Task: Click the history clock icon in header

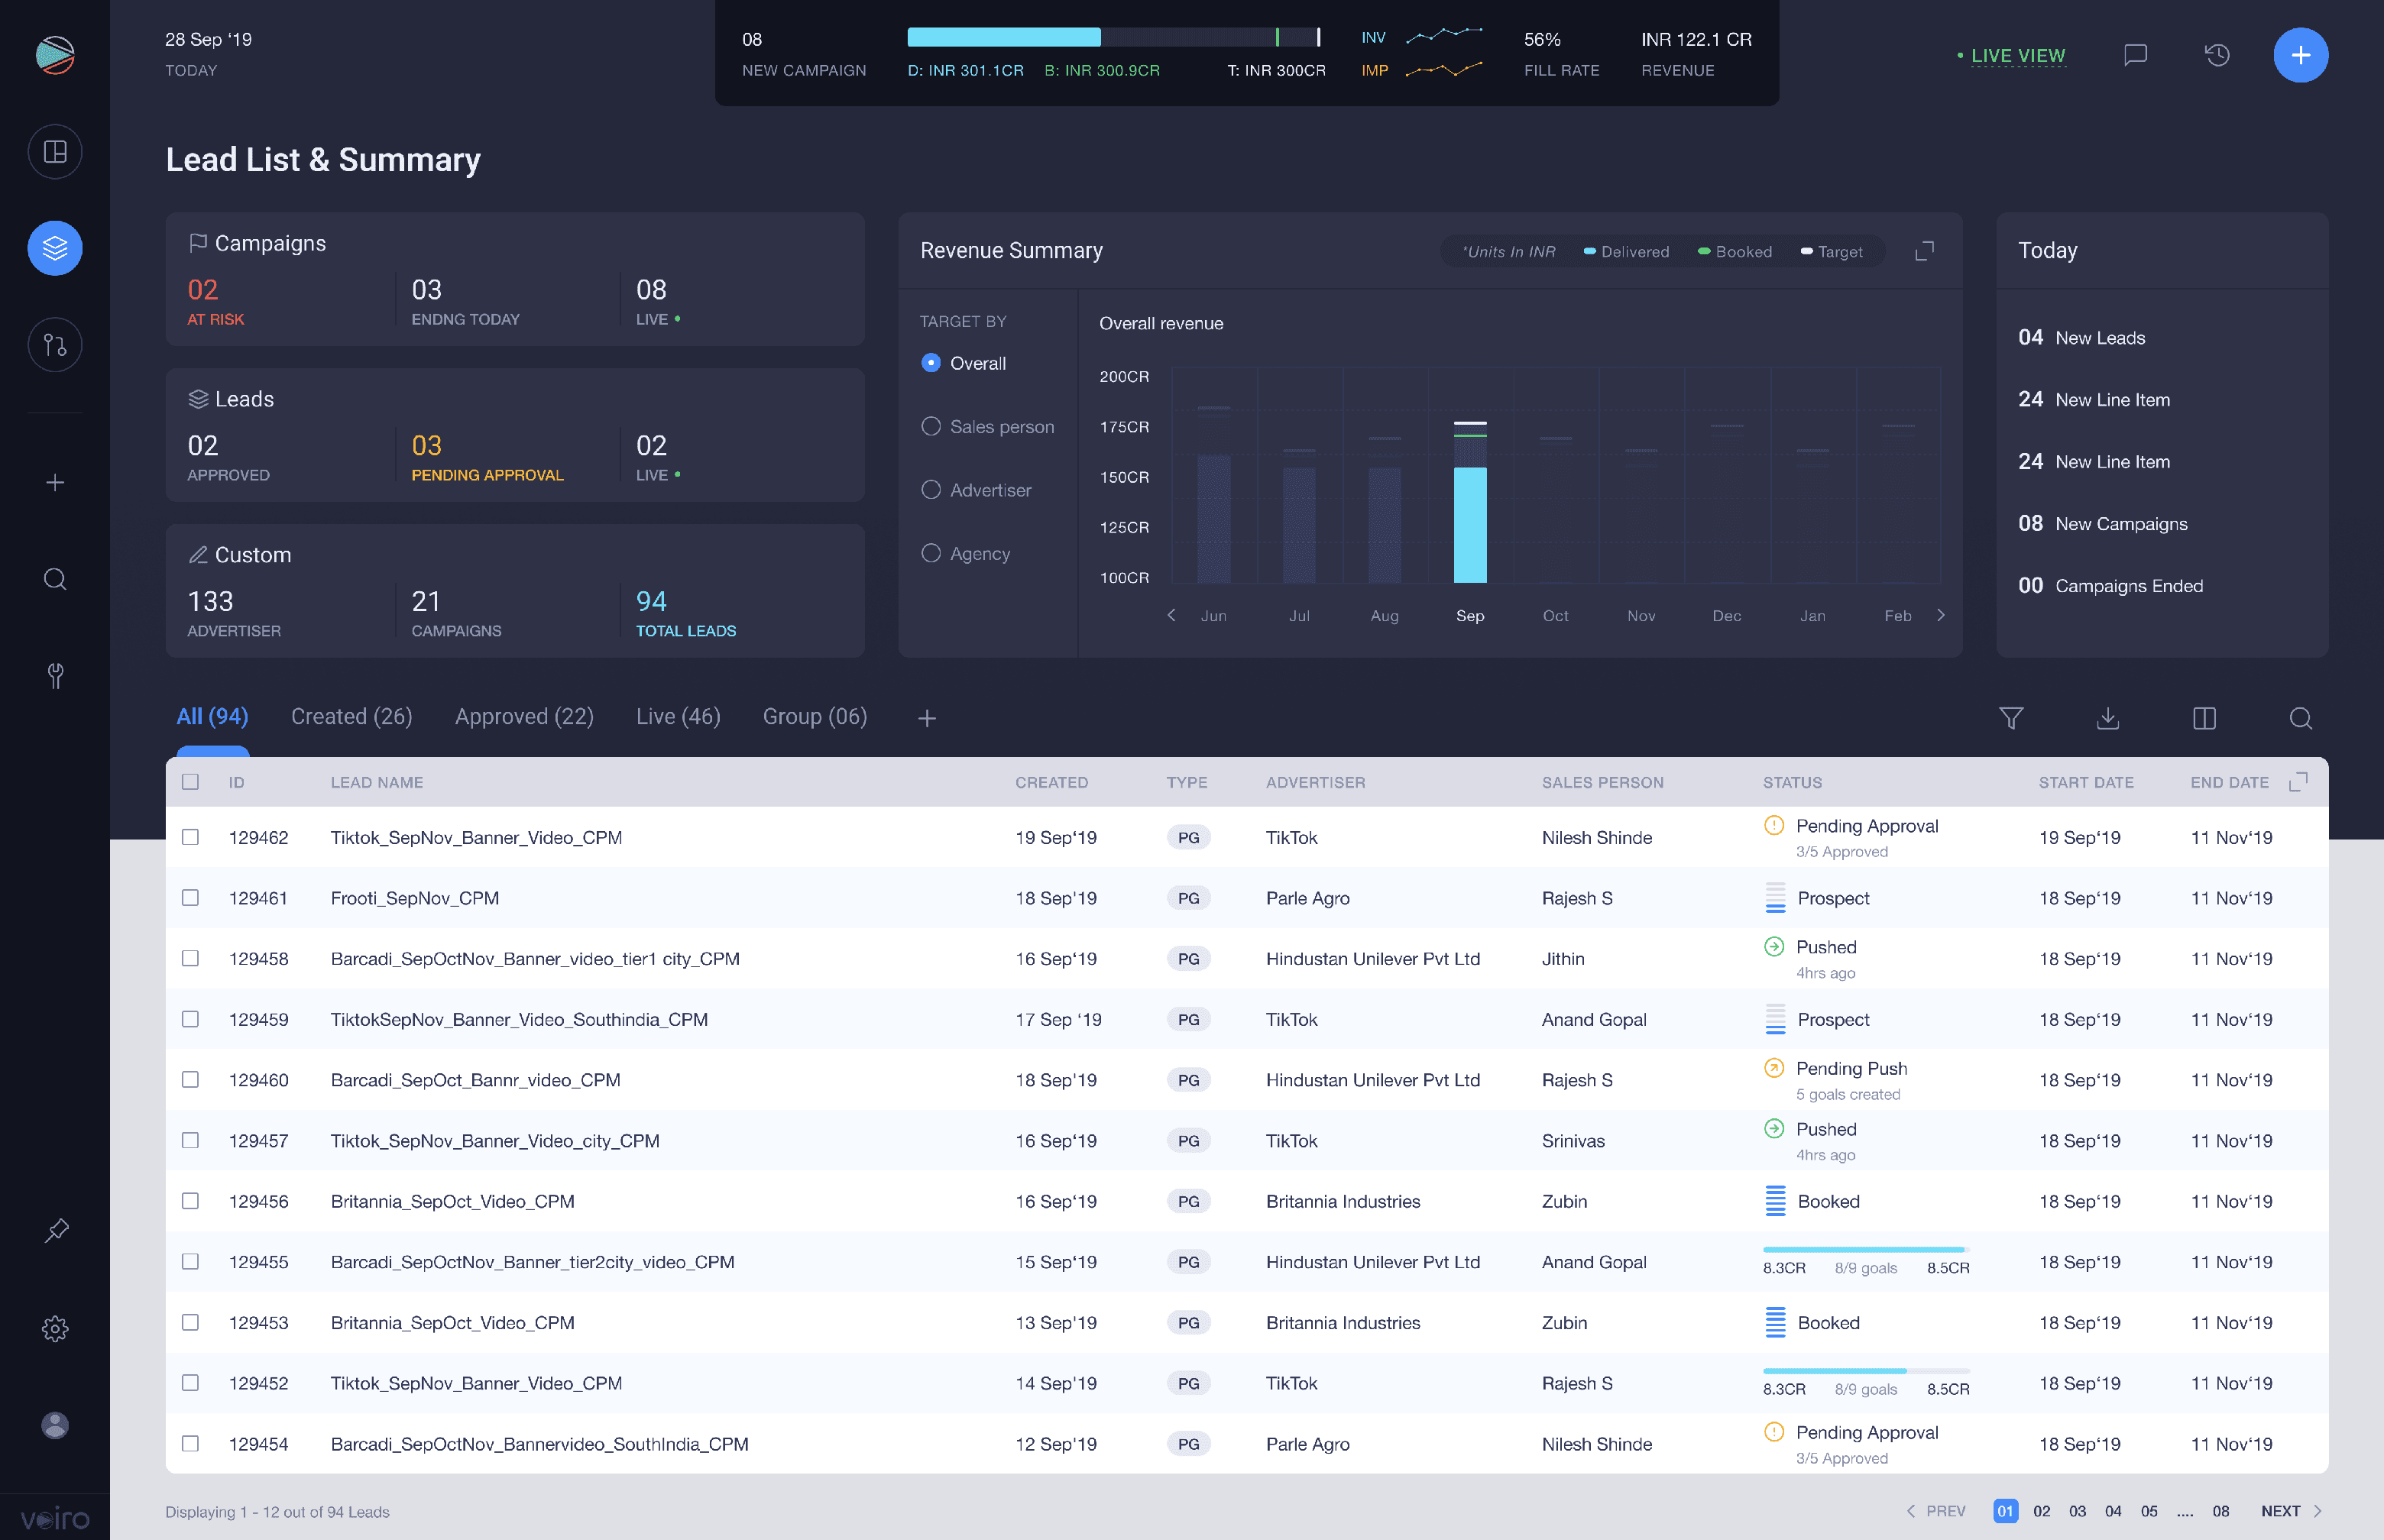Action: point(2217,55)
